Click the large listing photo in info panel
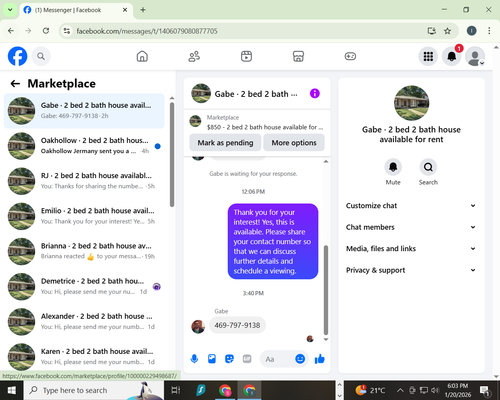 [411, 103]
